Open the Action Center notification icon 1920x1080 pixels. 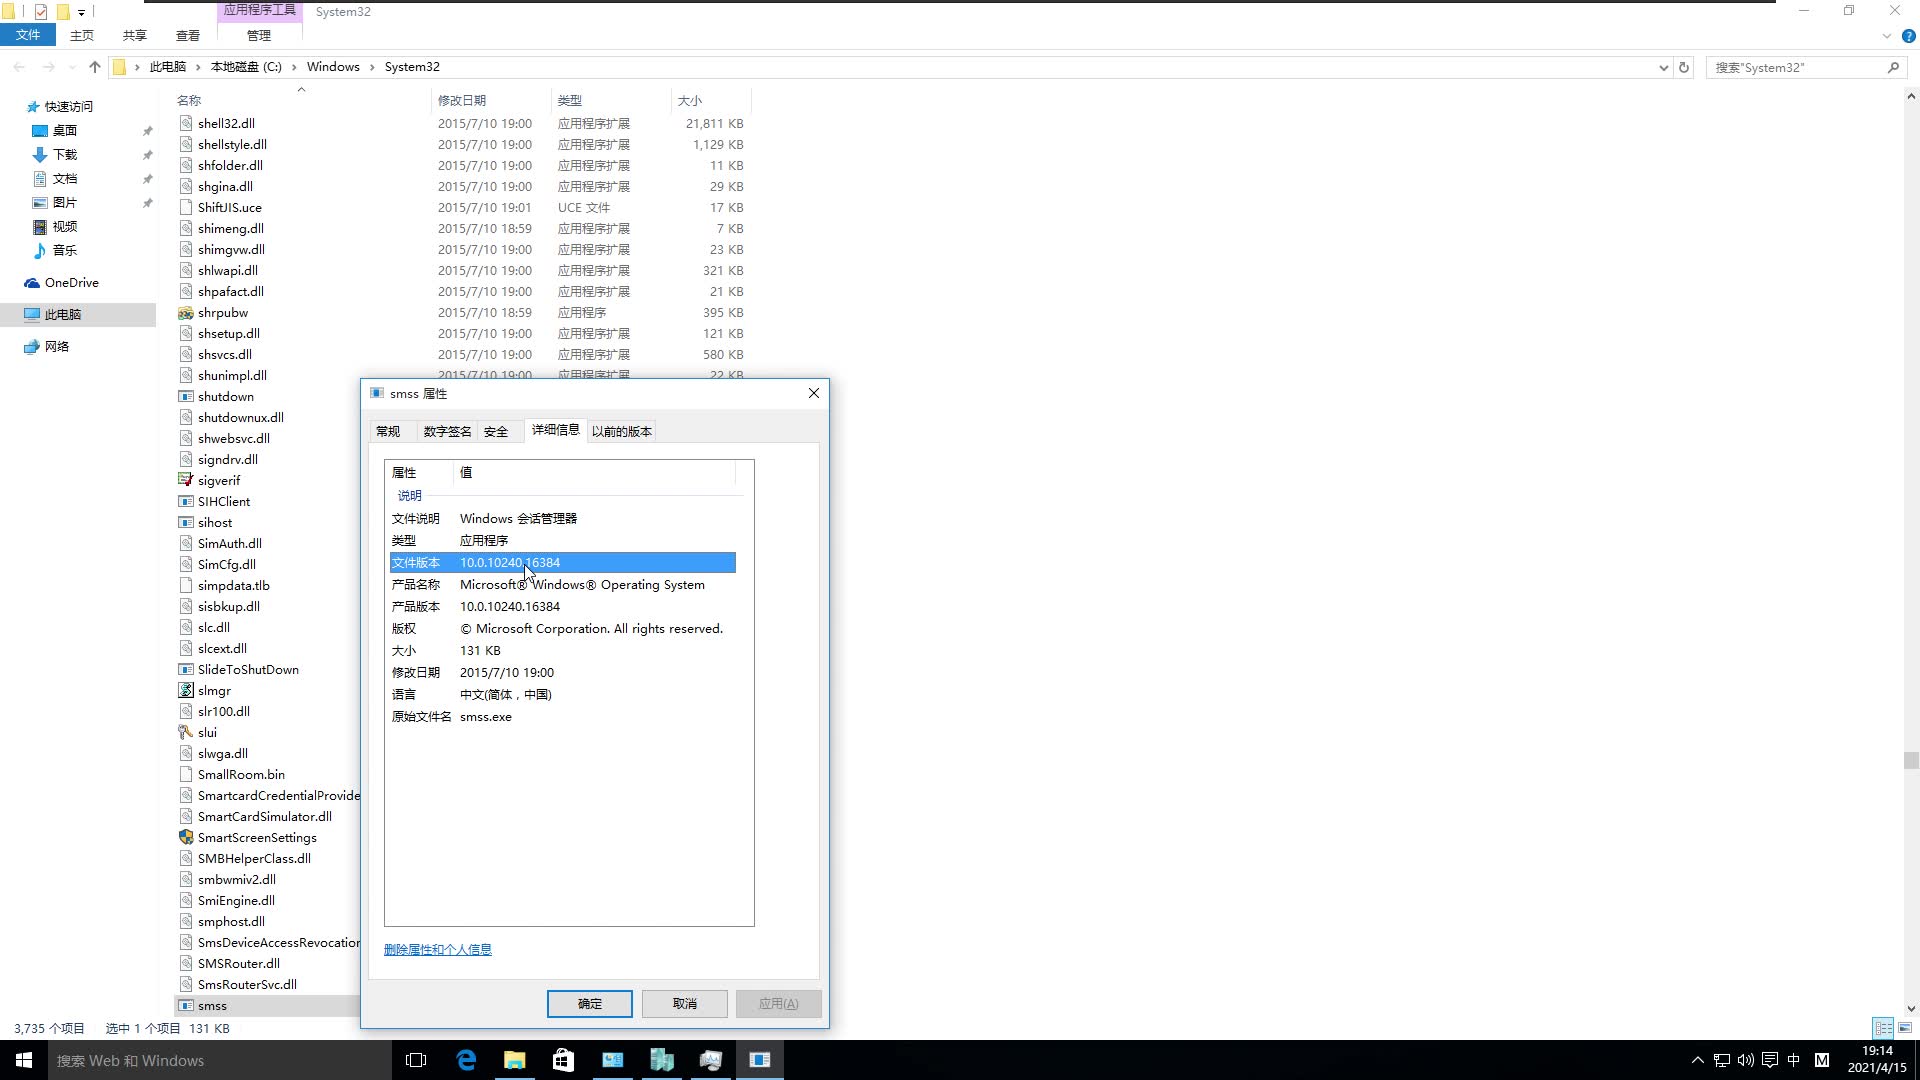click(1770, 1060)
